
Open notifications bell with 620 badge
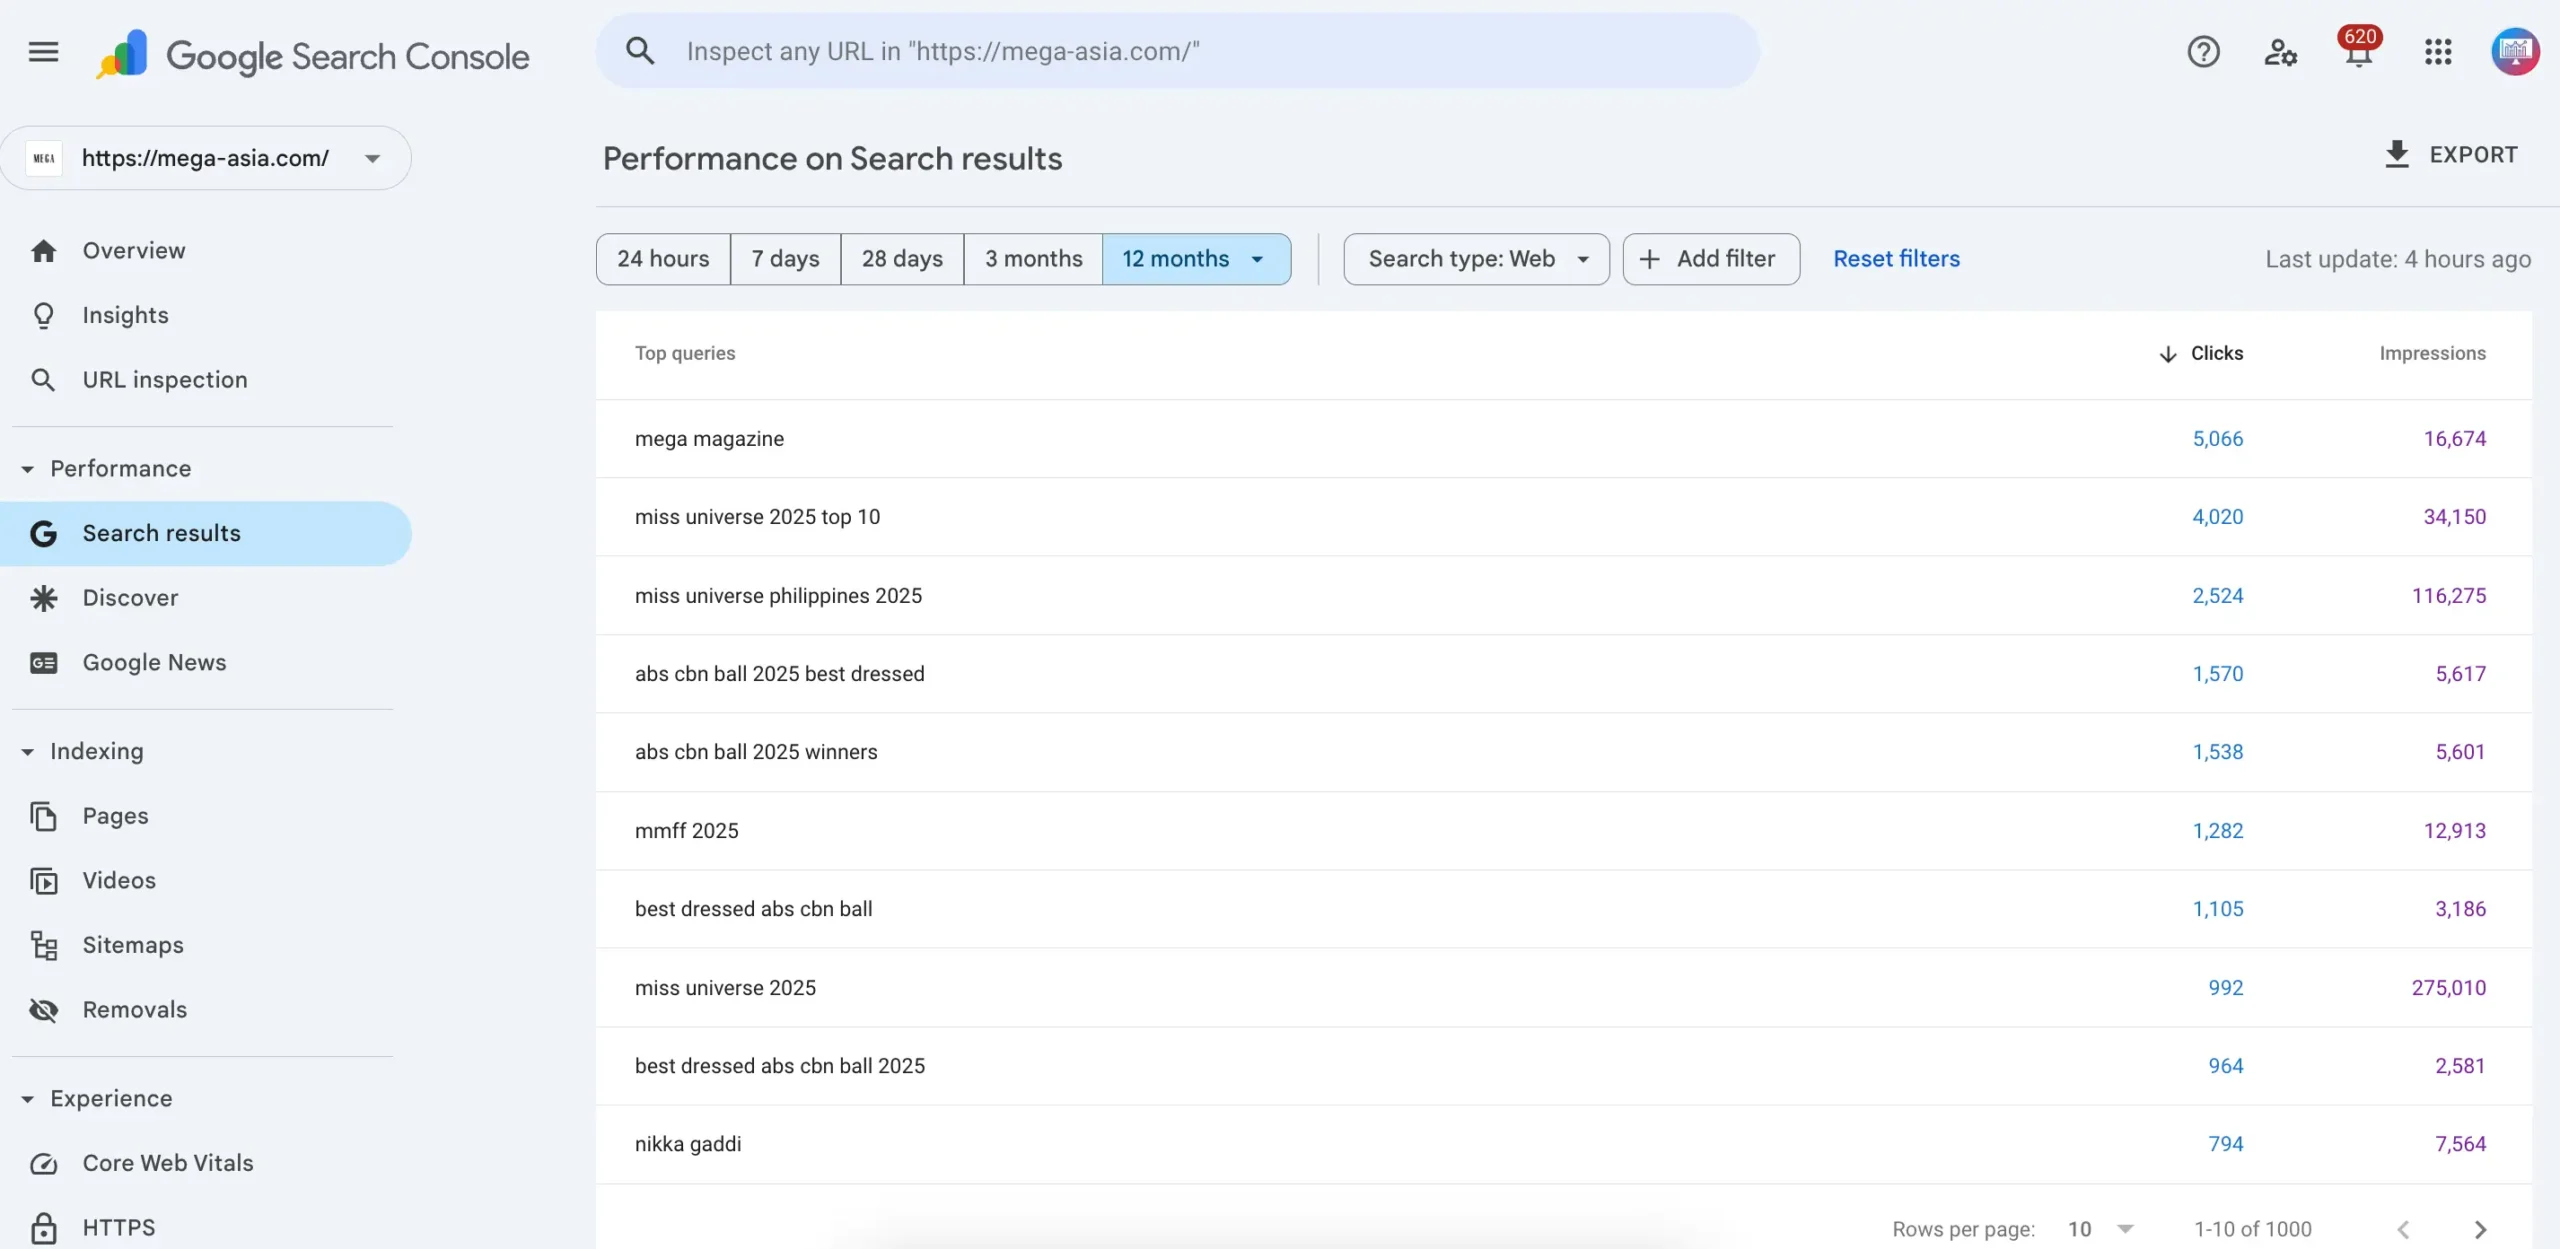tap(2358, 52)
